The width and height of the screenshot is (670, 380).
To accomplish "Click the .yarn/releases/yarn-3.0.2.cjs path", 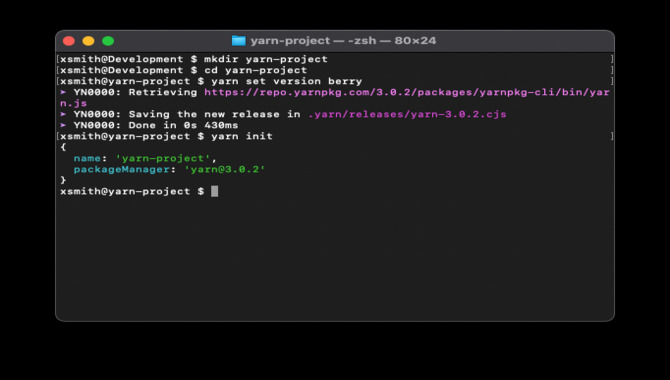I will point(407,115).
